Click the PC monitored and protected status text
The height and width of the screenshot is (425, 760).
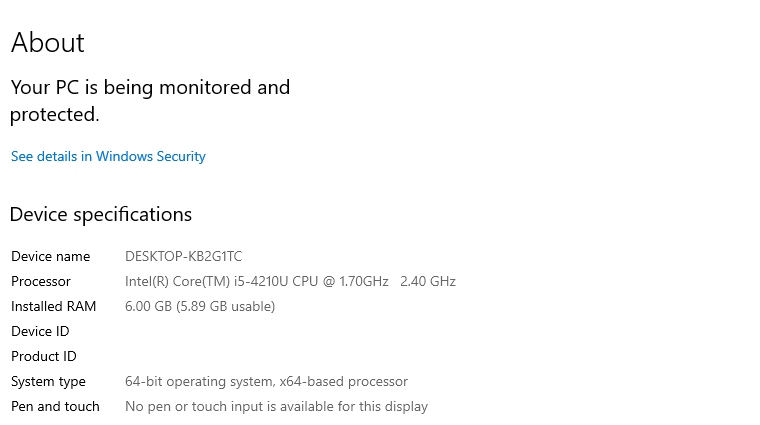pos(150,100)
